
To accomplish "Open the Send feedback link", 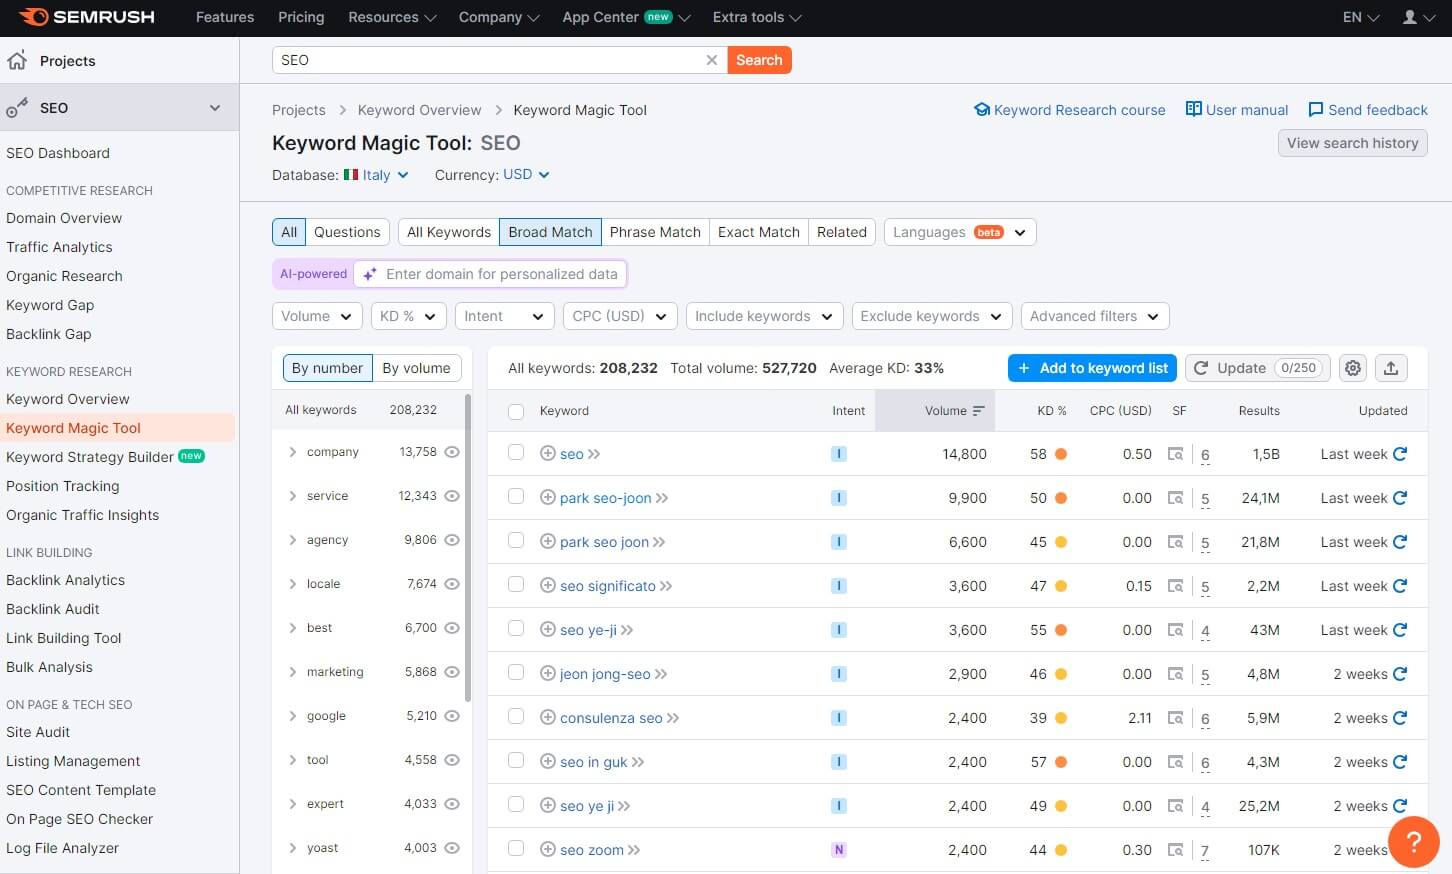I will (1368, 110).
